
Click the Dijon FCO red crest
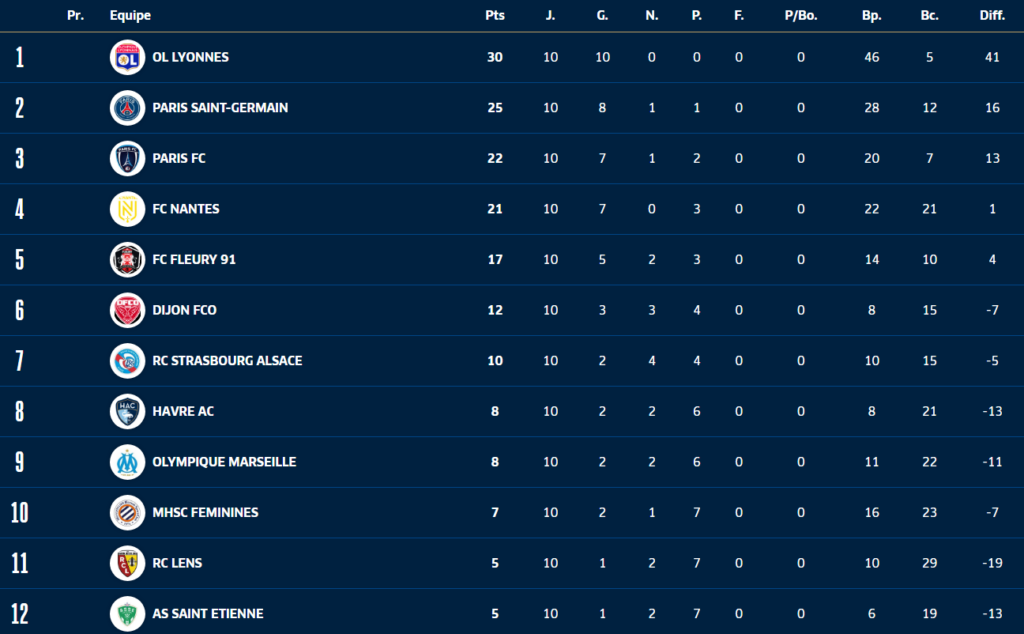pyautogui.click(x=127, y=310)
